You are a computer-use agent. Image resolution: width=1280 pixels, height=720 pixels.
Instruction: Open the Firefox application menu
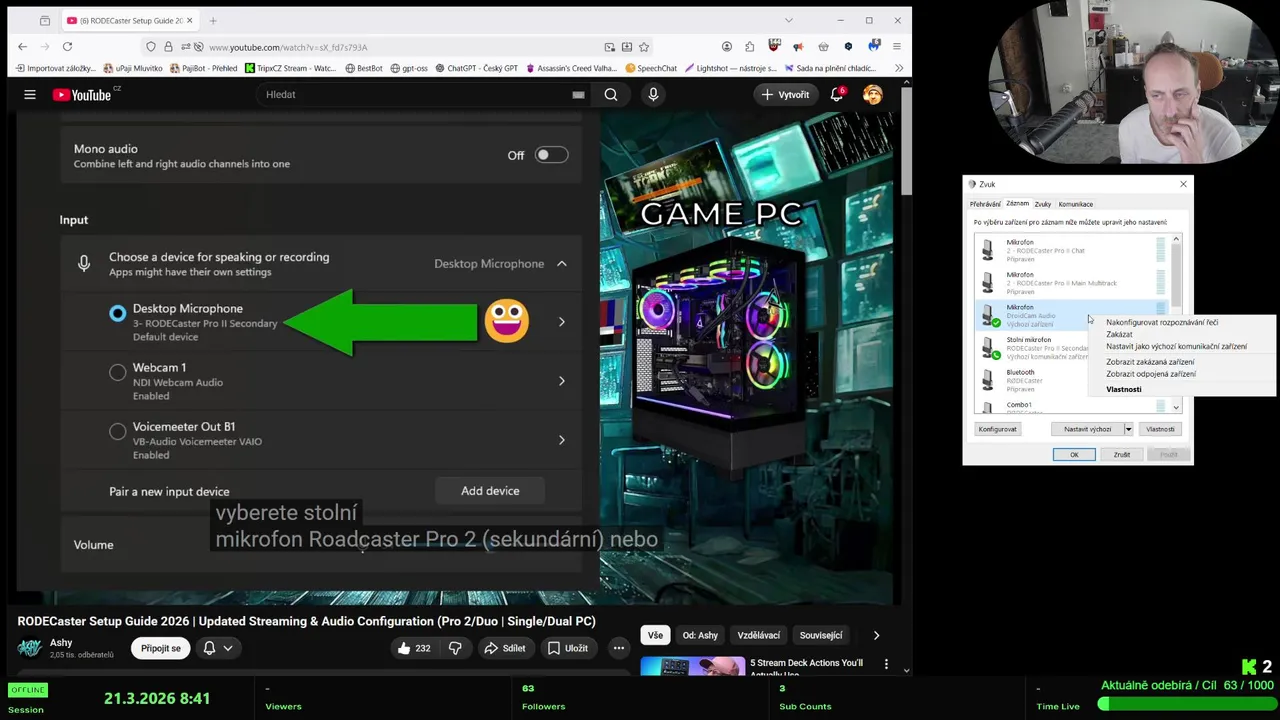897,47
